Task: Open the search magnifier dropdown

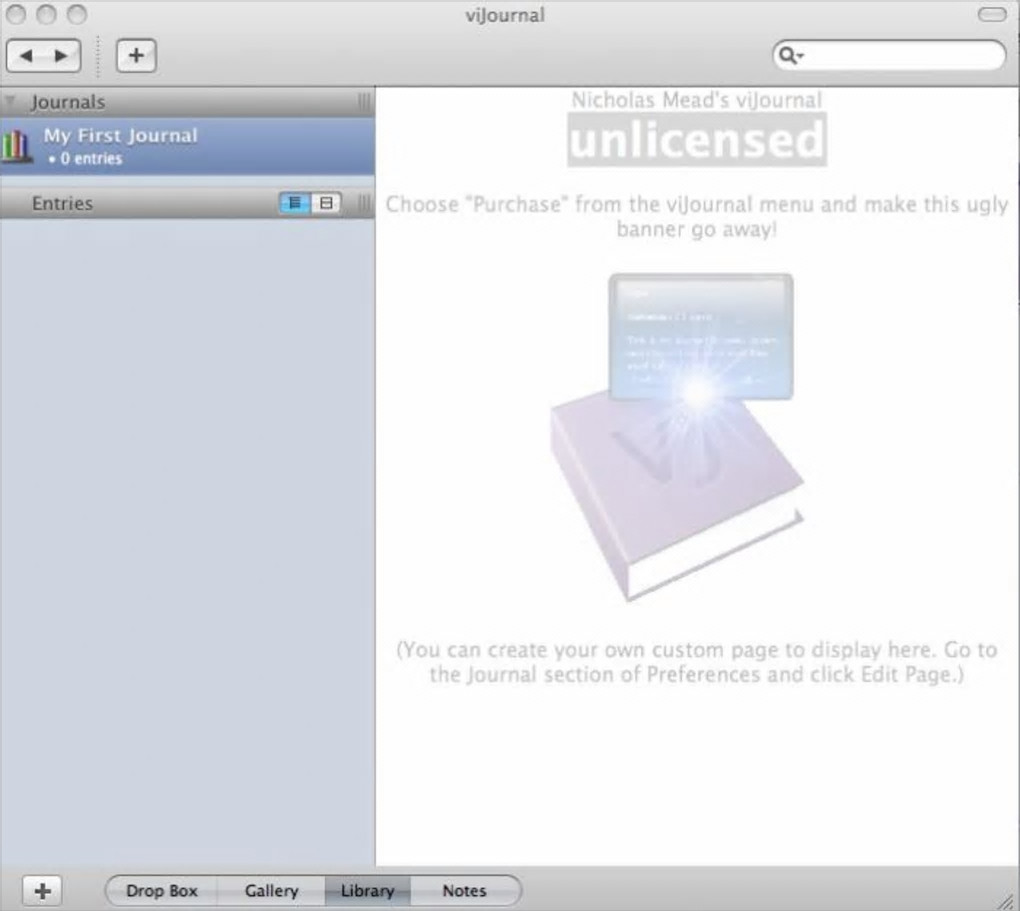Action: coord(791,55)
